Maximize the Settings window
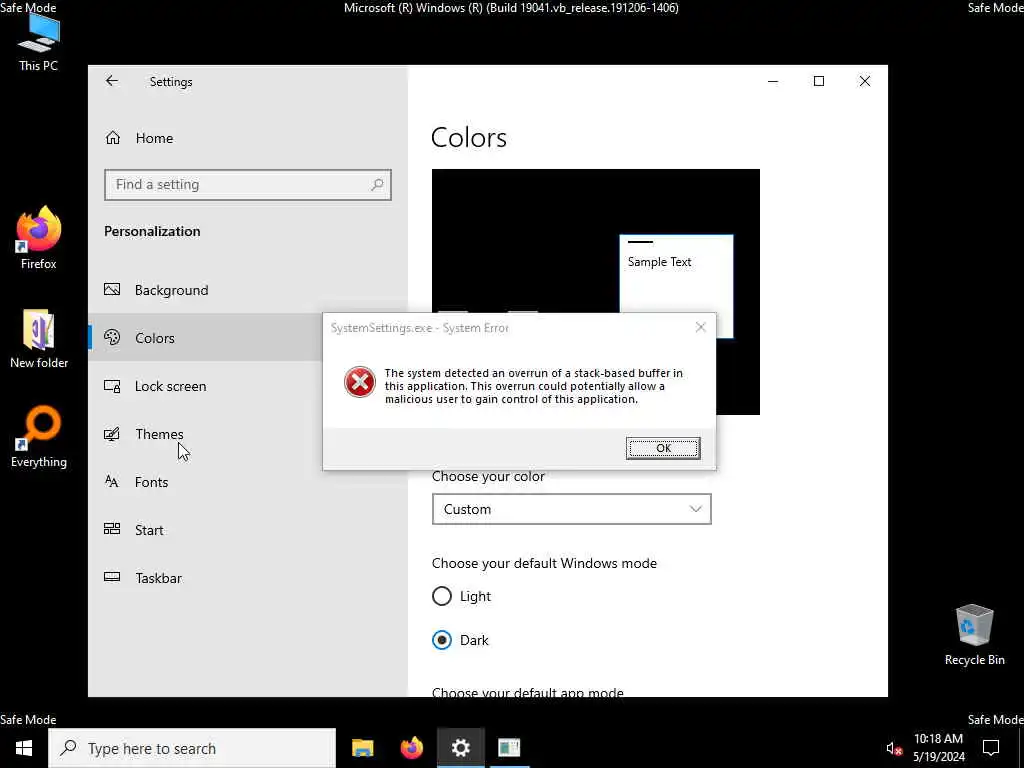The image size is (1024, 768). click(819, 81)
